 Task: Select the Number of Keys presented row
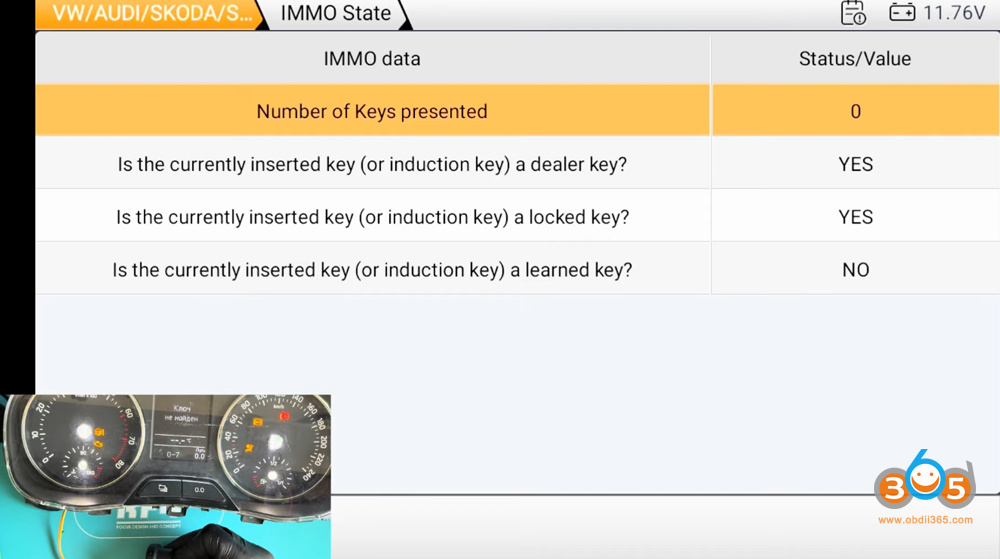[x=372, y=111]
